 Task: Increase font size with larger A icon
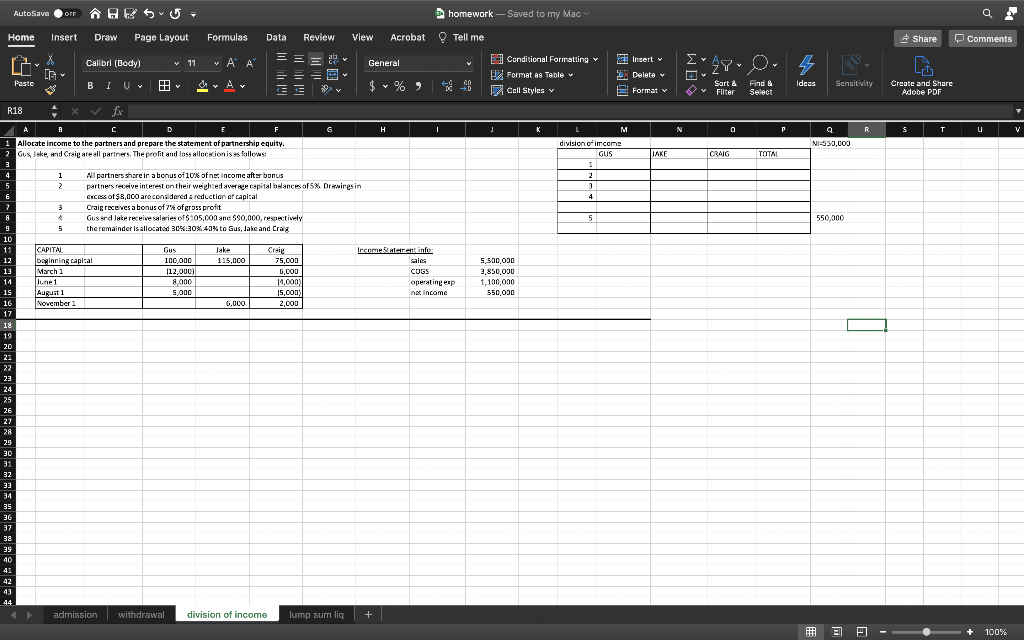(x=231, y=63)
